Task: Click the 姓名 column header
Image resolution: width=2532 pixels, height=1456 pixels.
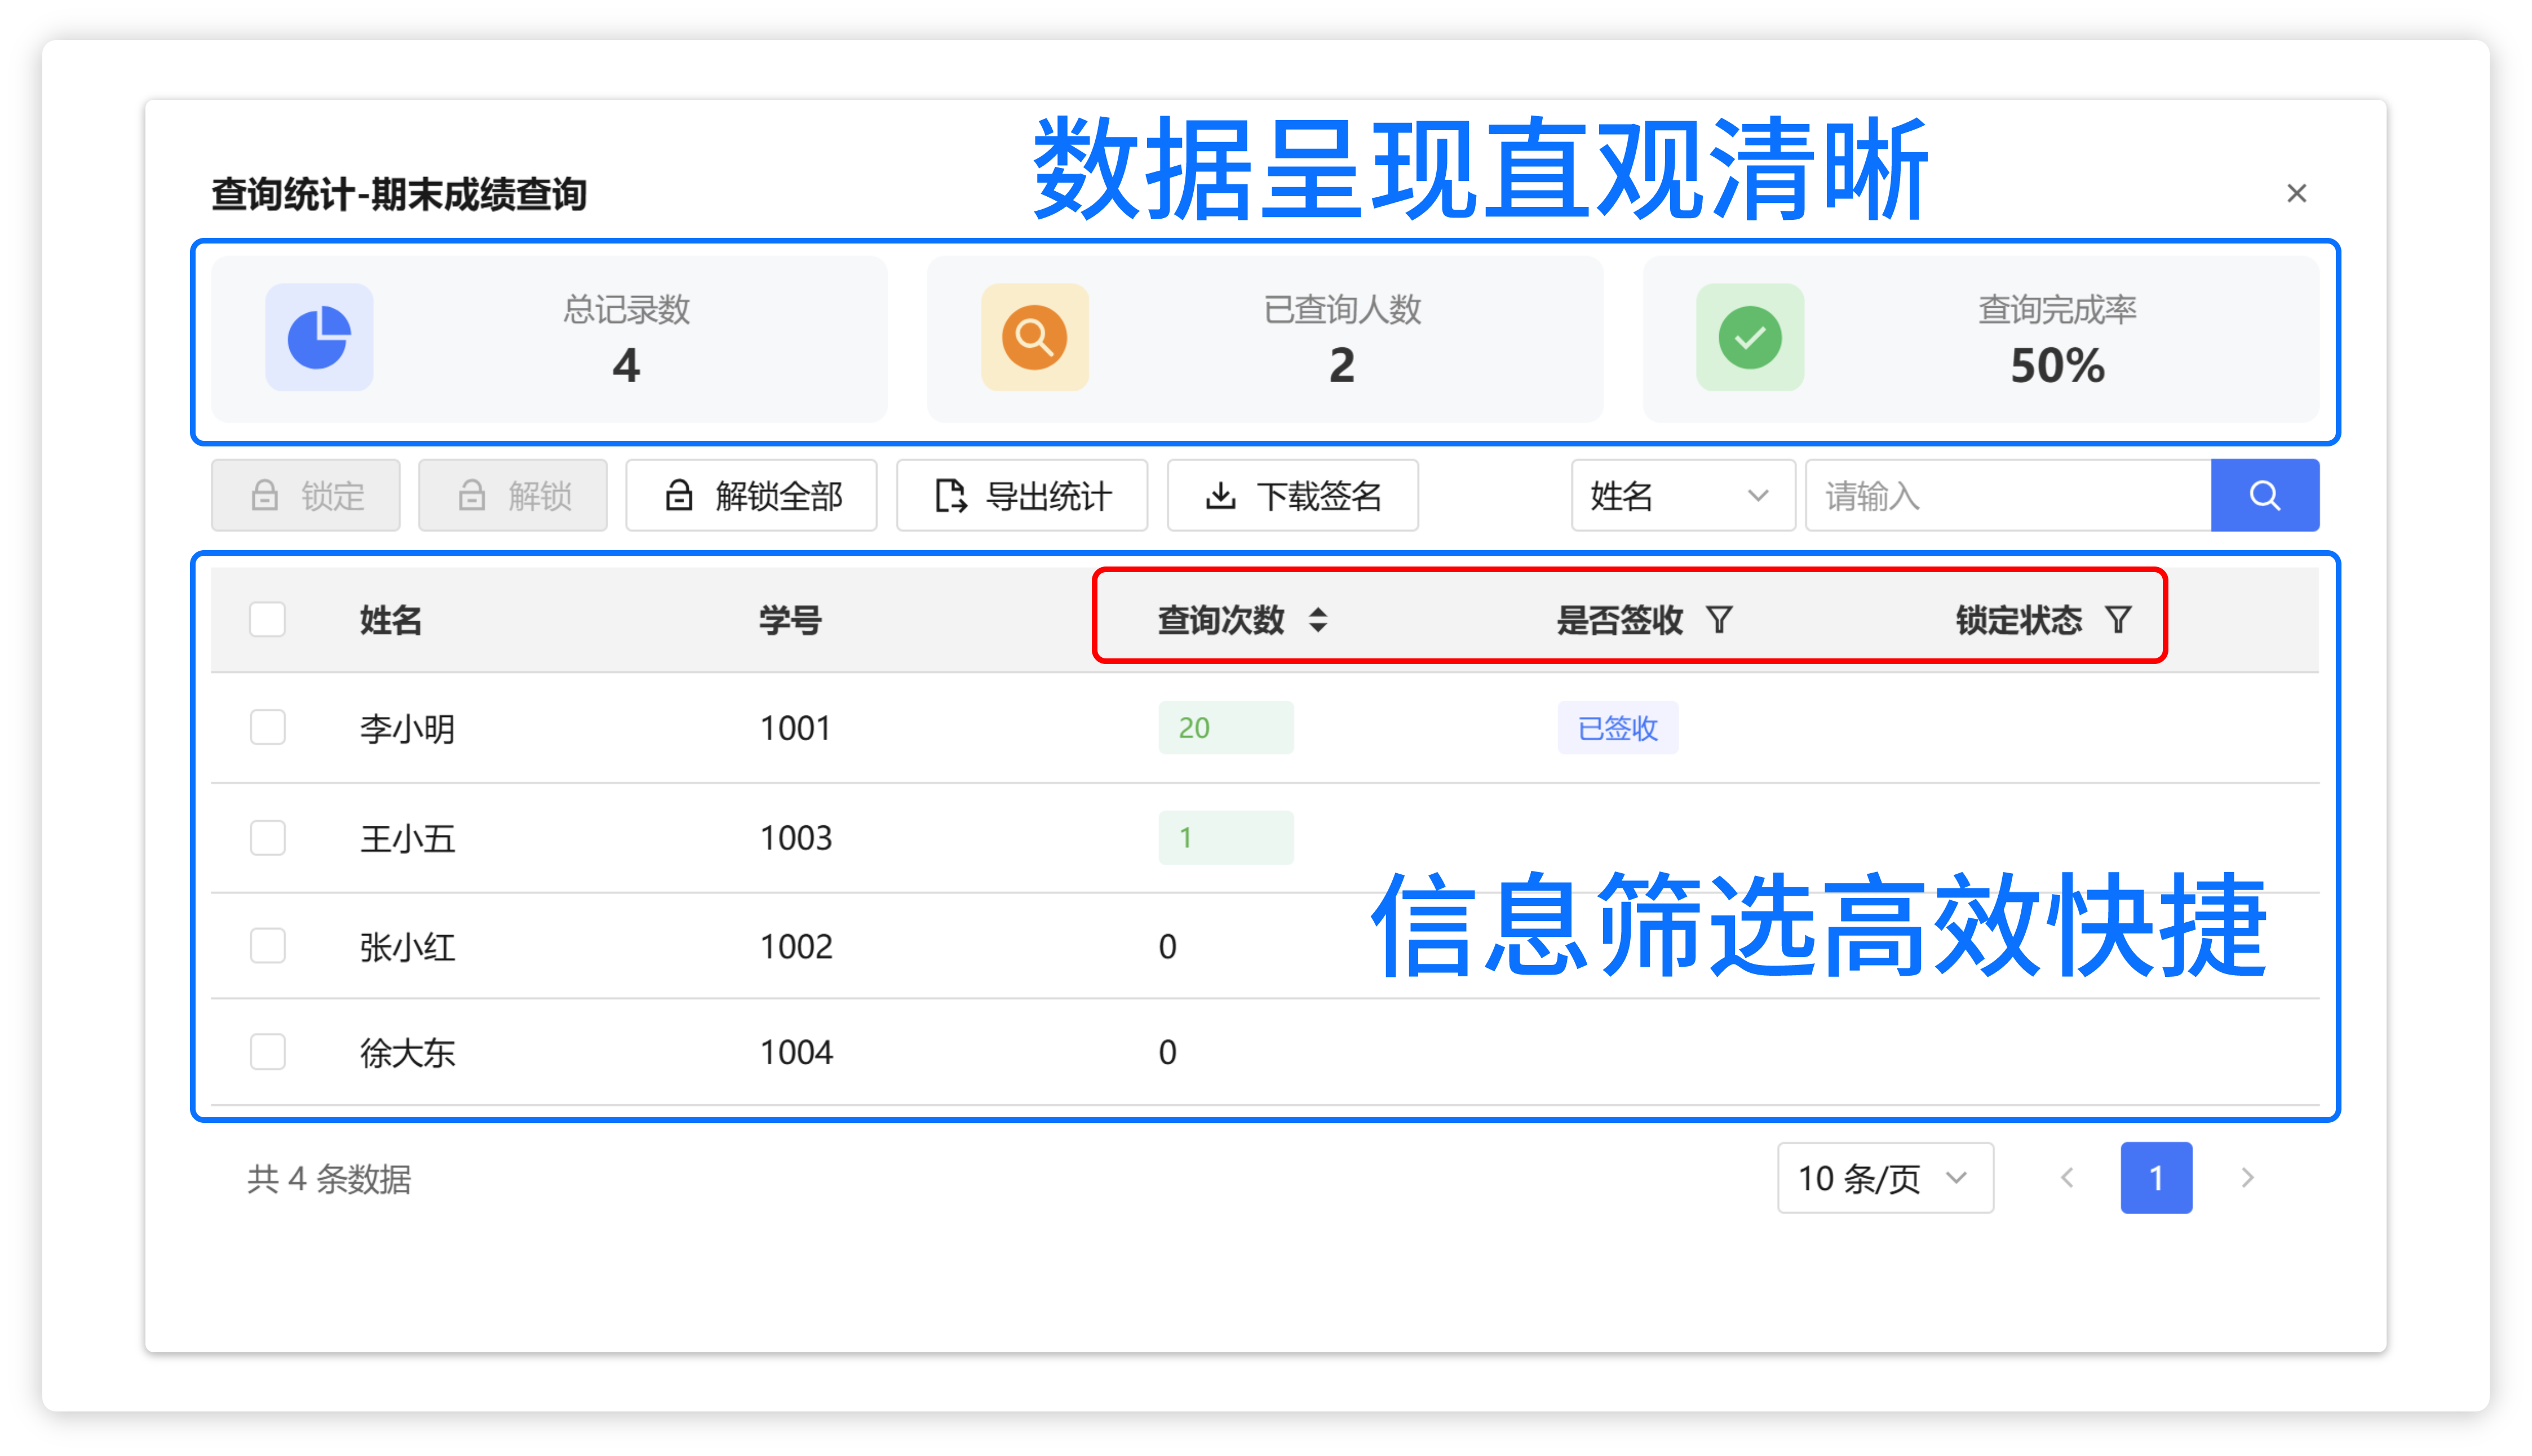Action: [x=391, y=621]
